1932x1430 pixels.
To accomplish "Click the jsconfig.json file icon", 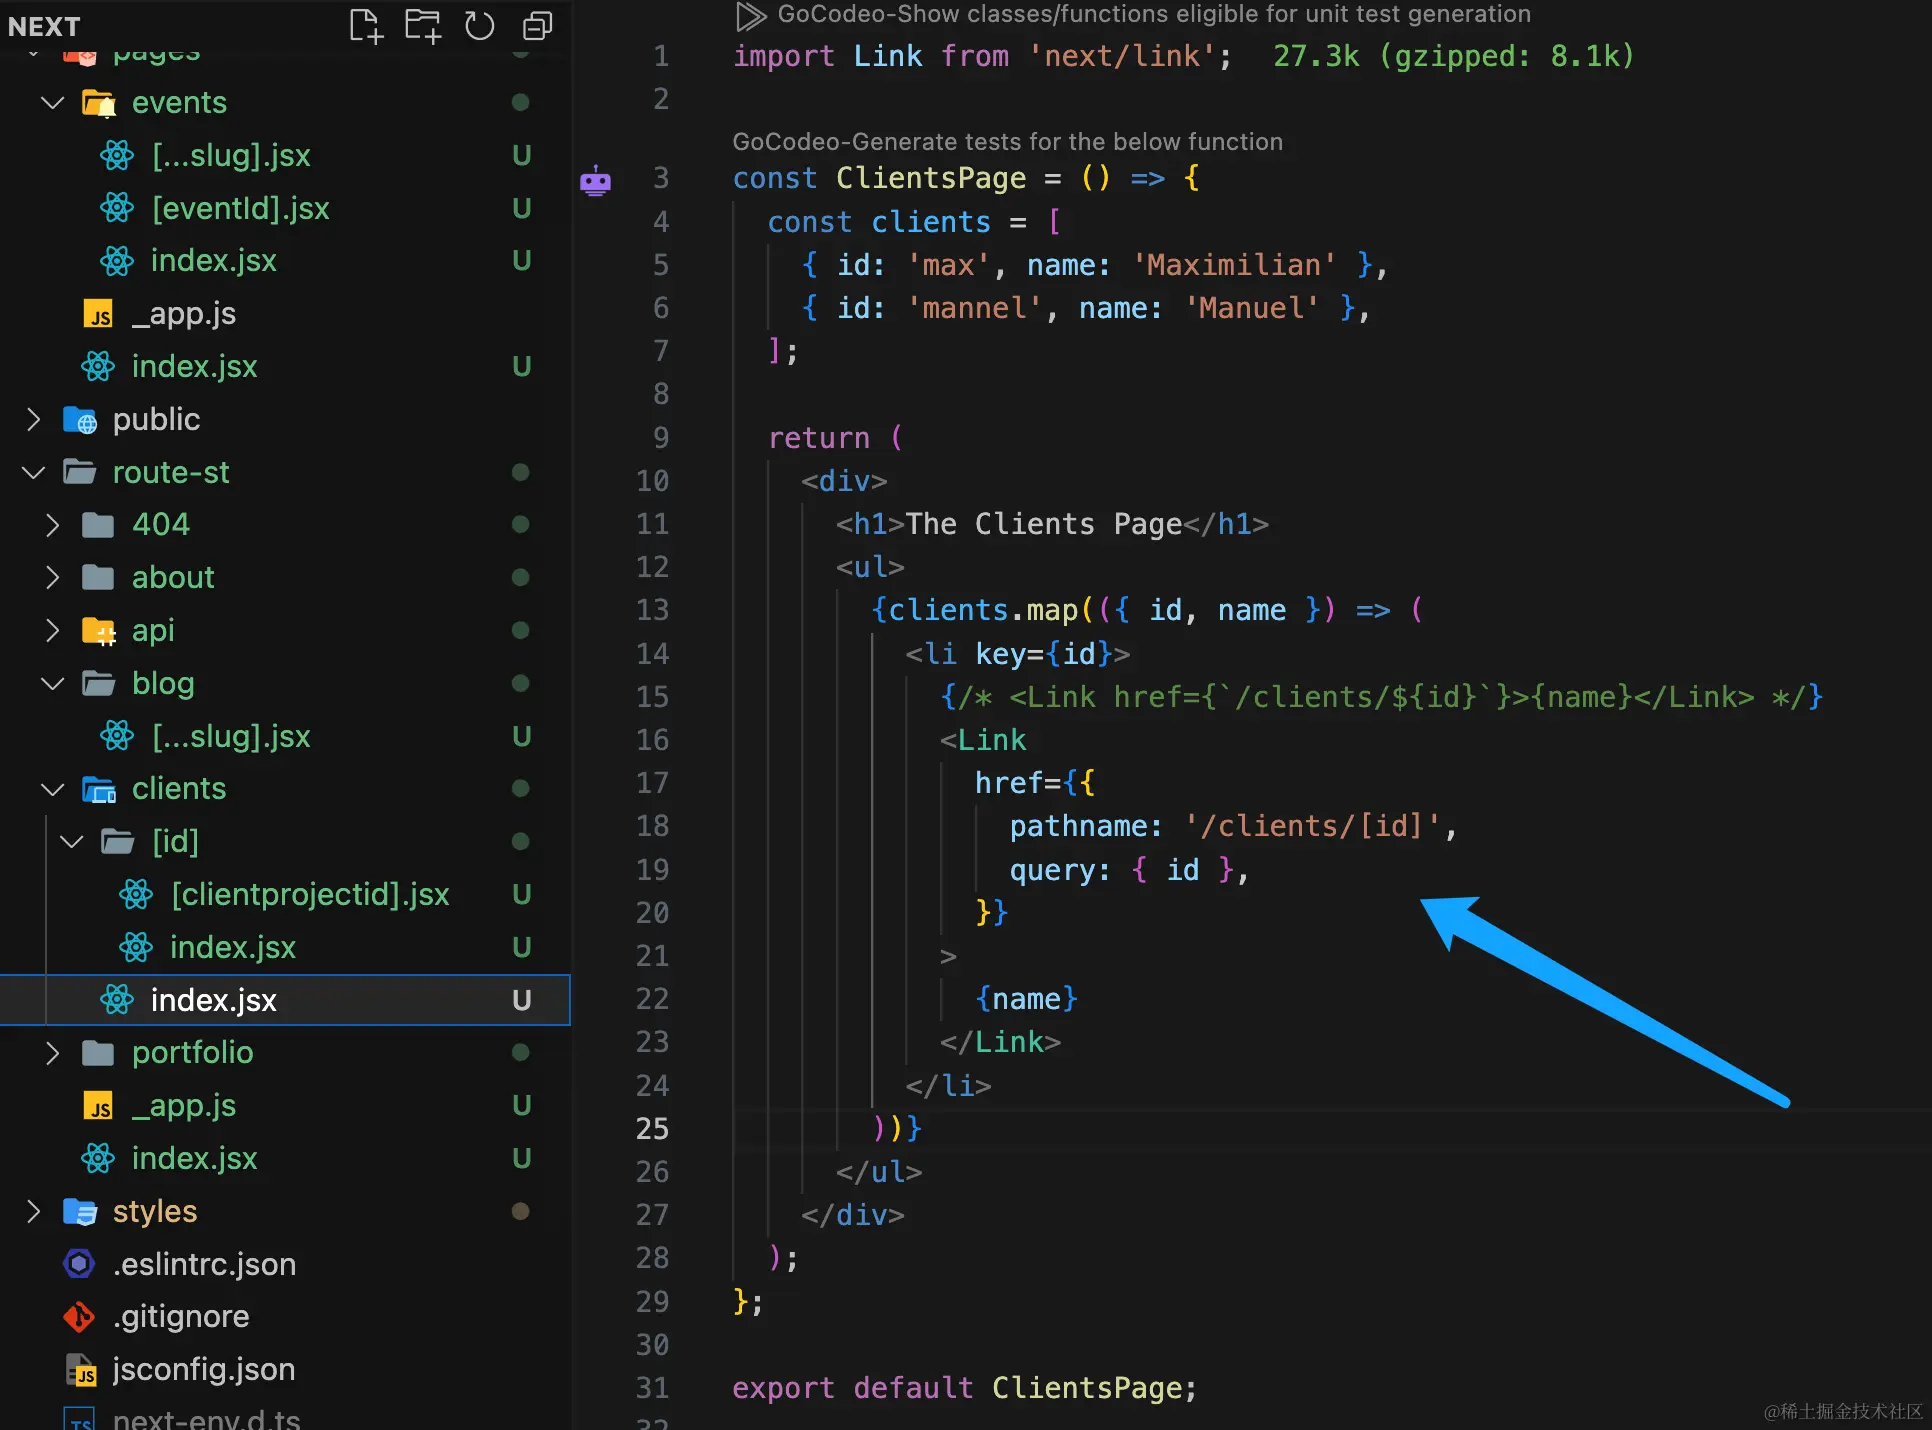I will (x=83, y=1370).
